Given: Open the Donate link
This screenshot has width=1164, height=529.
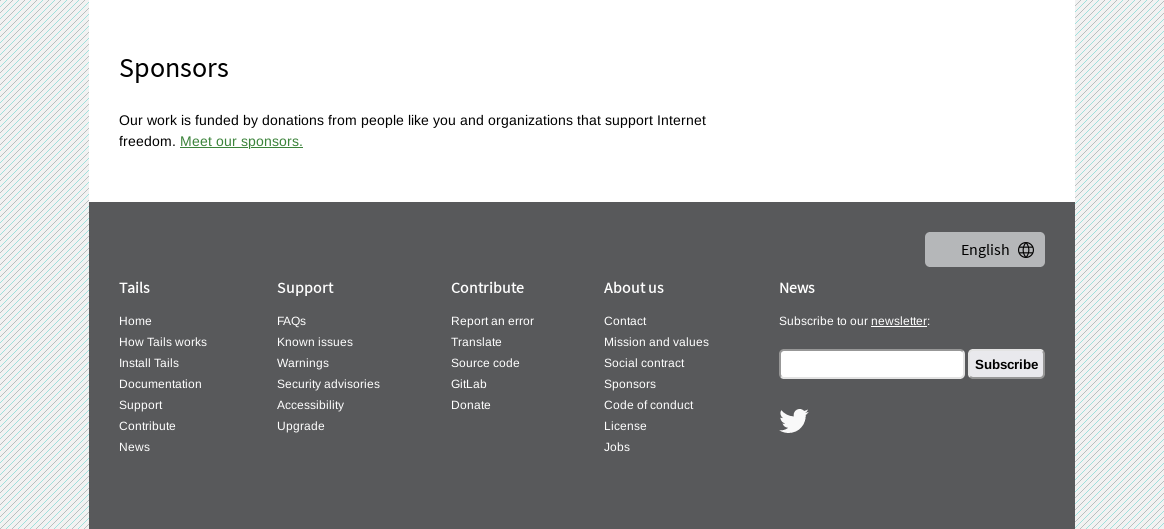Looking at the screenshot, I should (x=471, y=405).
